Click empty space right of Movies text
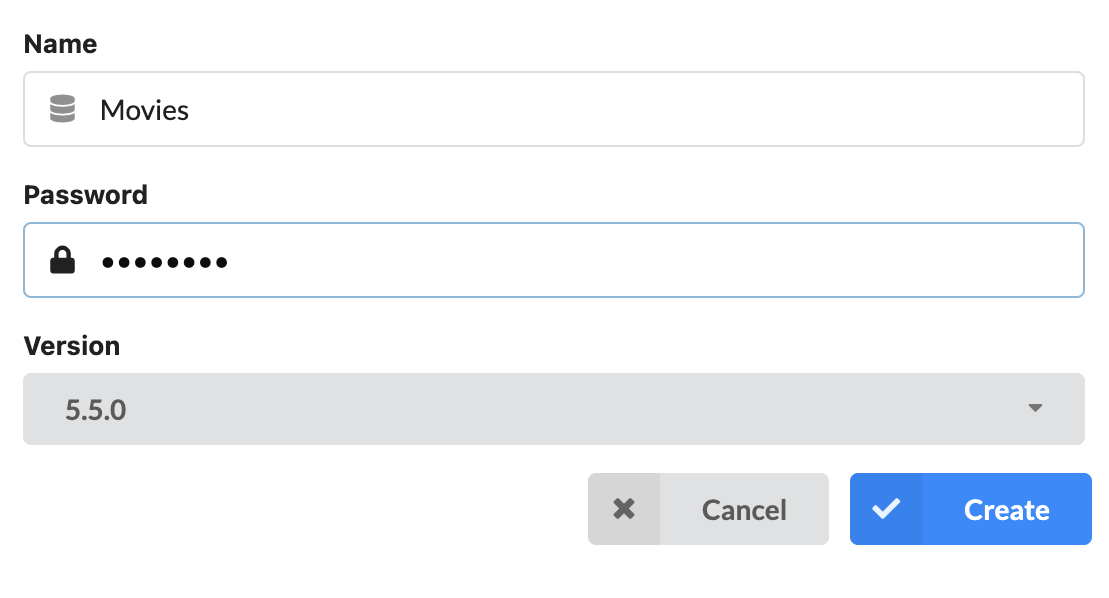The image size is (1109, 598). point(640,110)
